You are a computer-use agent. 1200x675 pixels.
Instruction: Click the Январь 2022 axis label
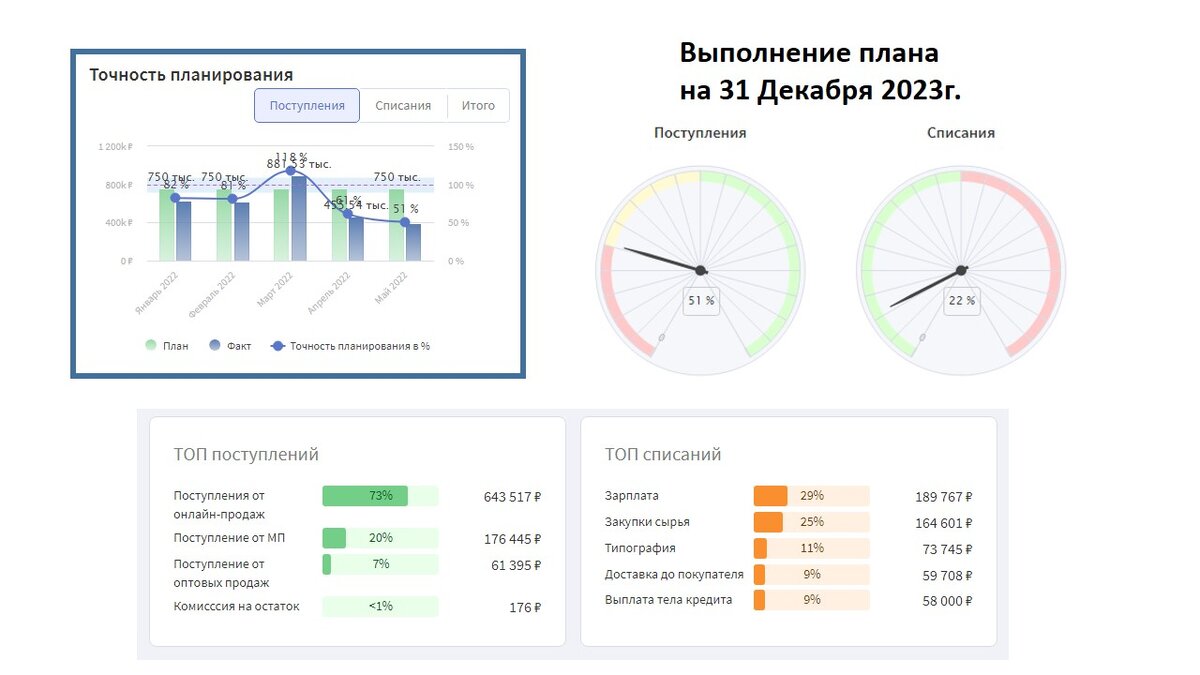(156, 292)
